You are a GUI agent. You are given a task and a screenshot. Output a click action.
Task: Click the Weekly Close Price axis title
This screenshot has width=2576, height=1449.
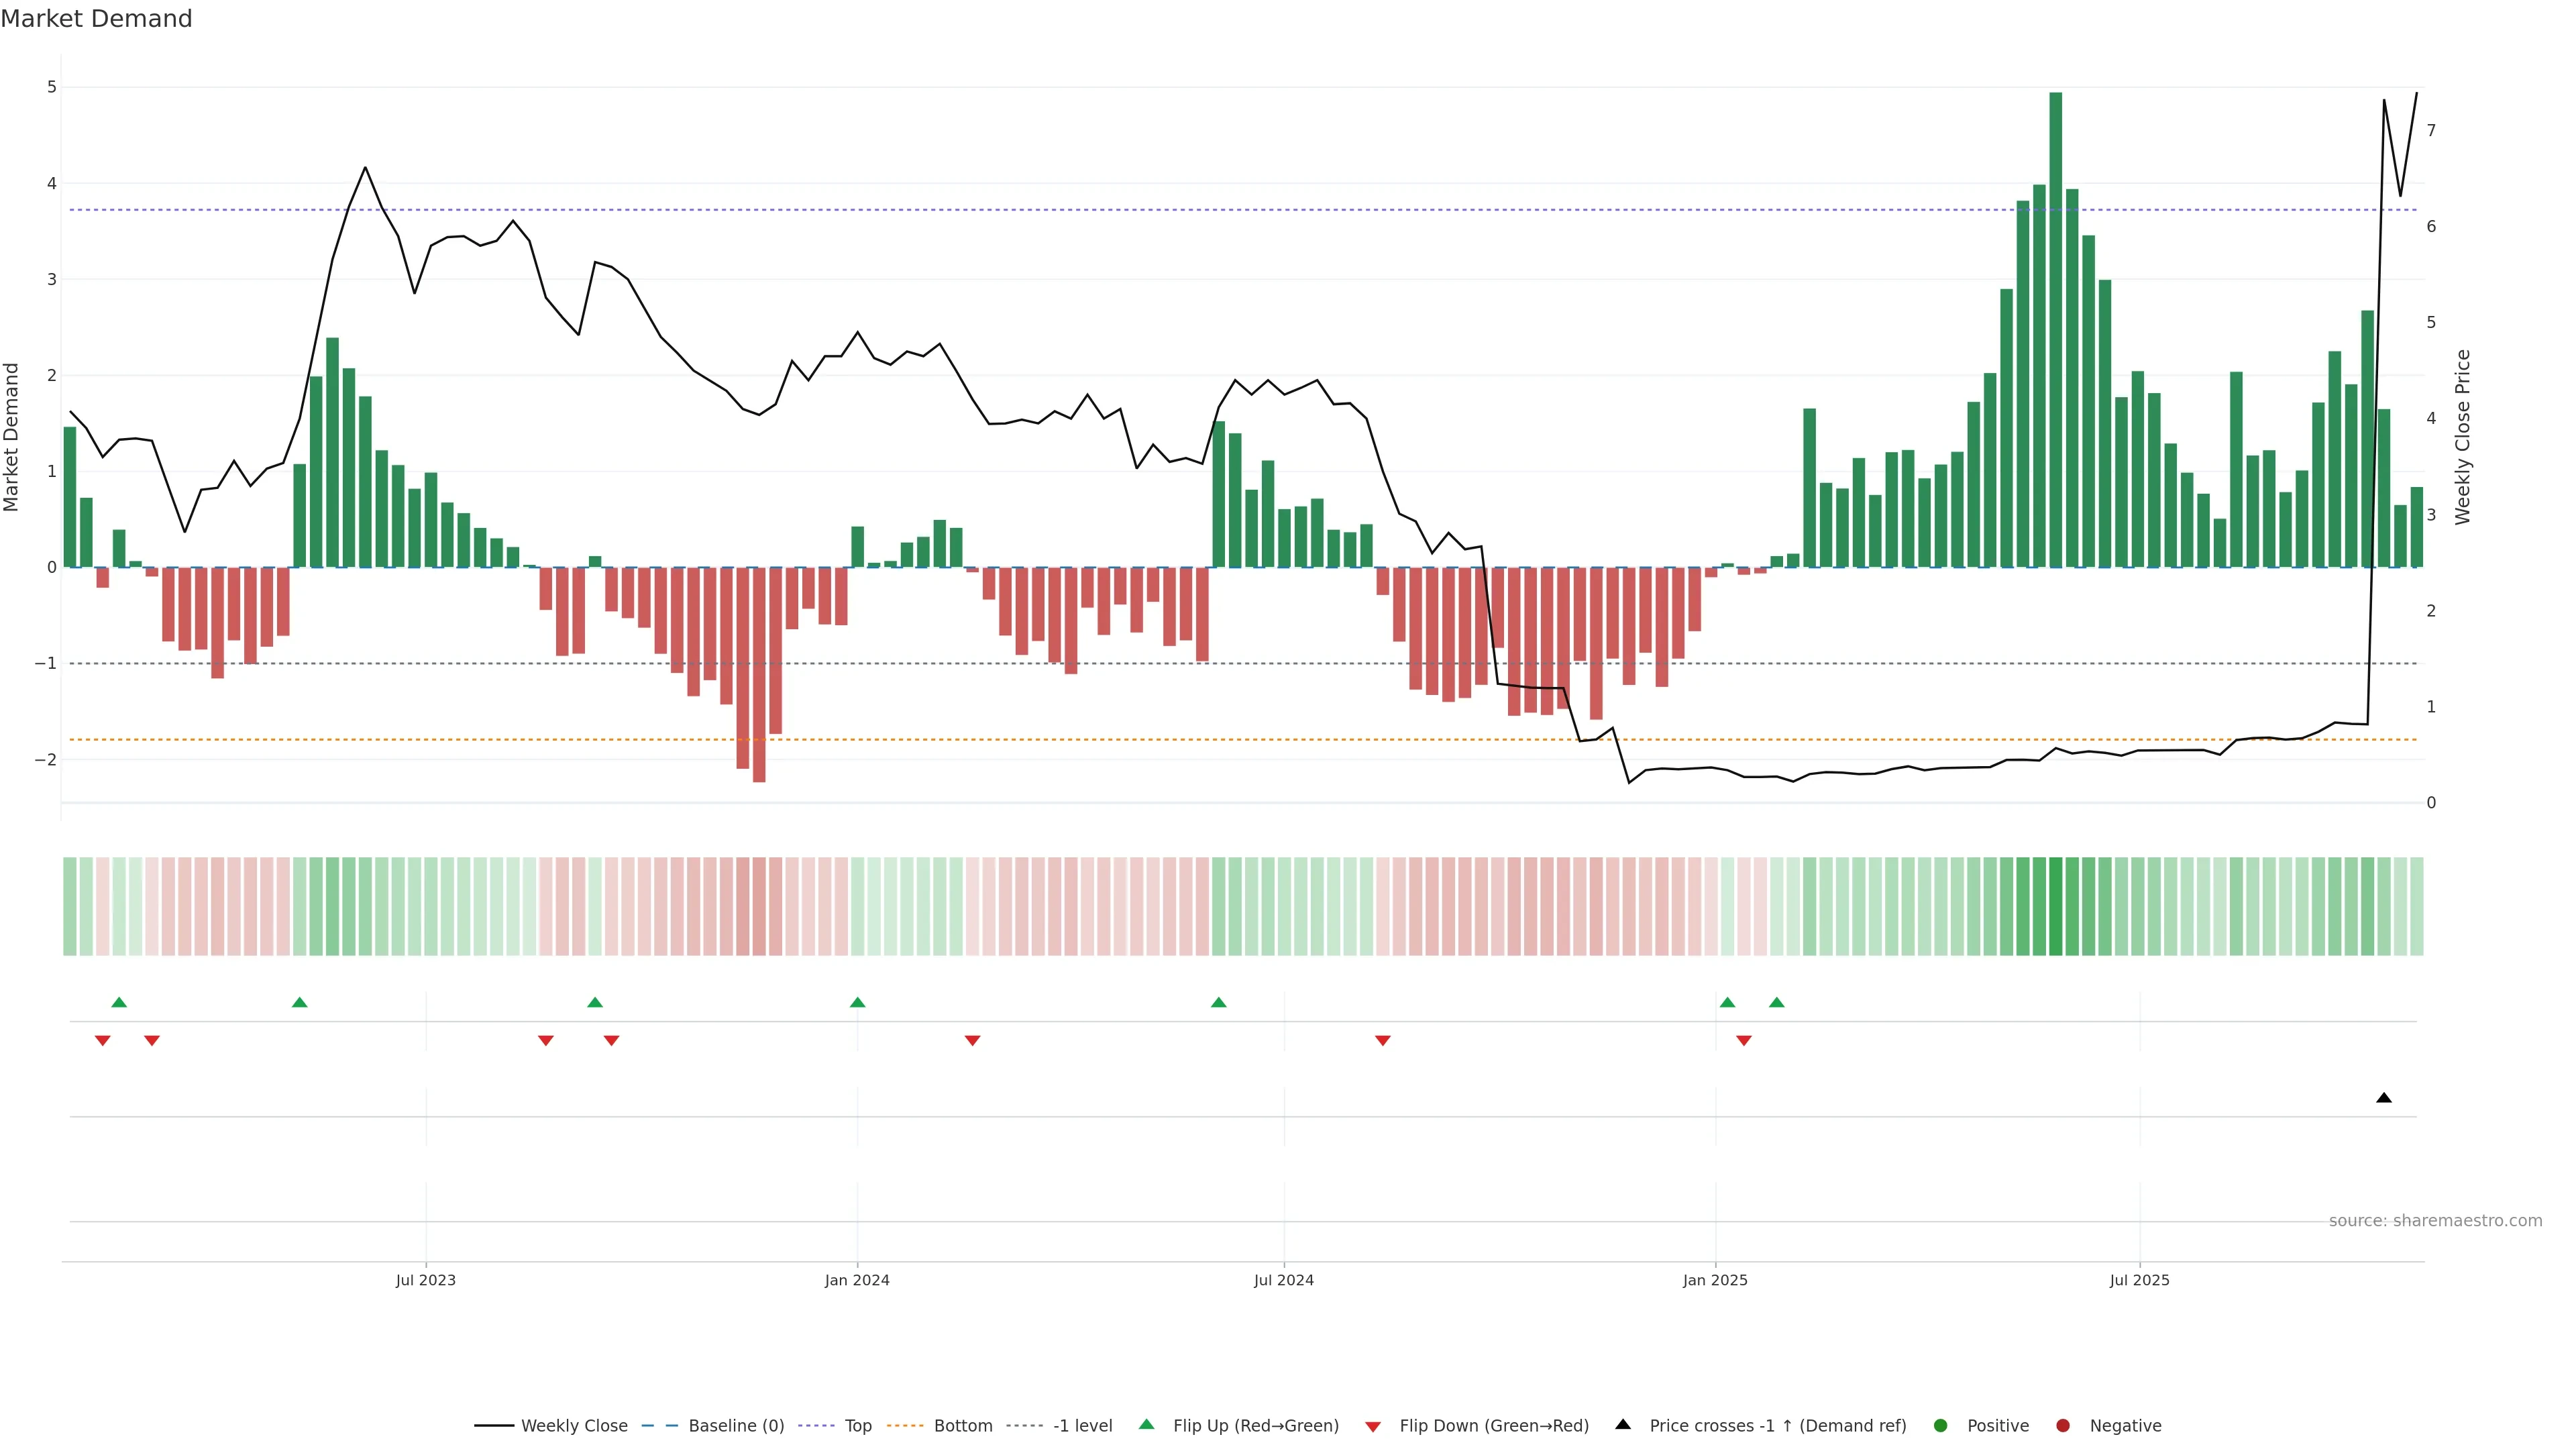point(2462,437)
